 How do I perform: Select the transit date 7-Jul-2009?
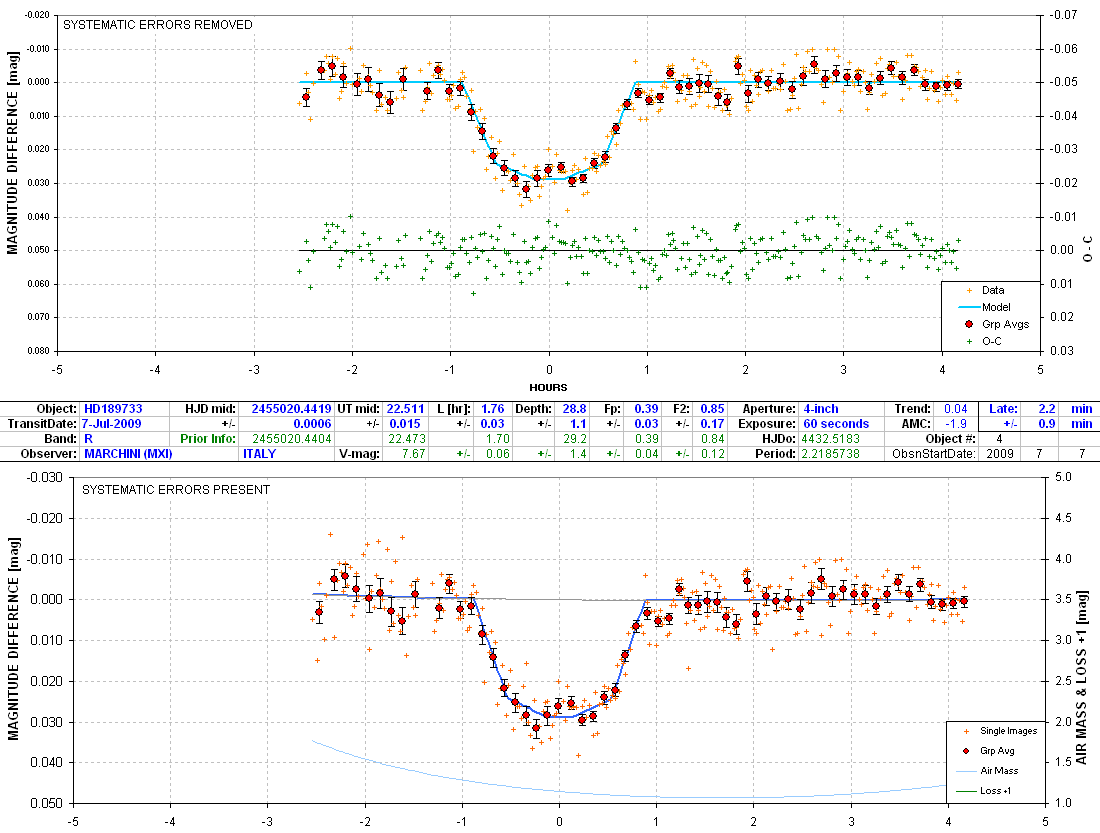click(112, 424)
